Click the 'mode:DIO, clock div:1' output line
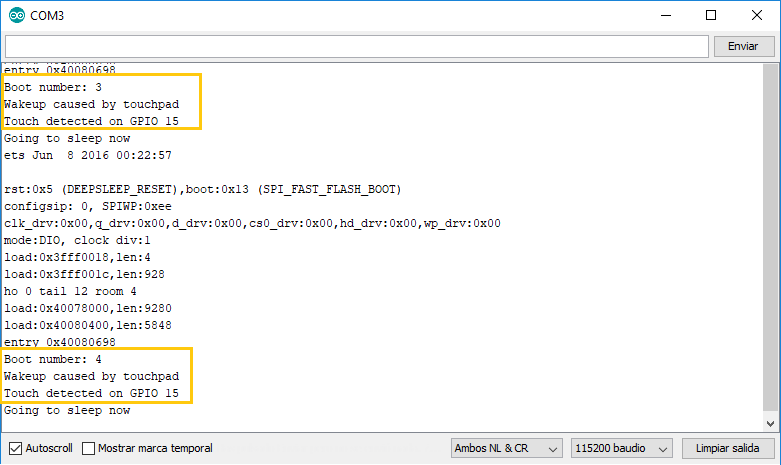Image resolution: width=781 pixels, height=465 pixels. pyautogui.click(x=77, y=240)
